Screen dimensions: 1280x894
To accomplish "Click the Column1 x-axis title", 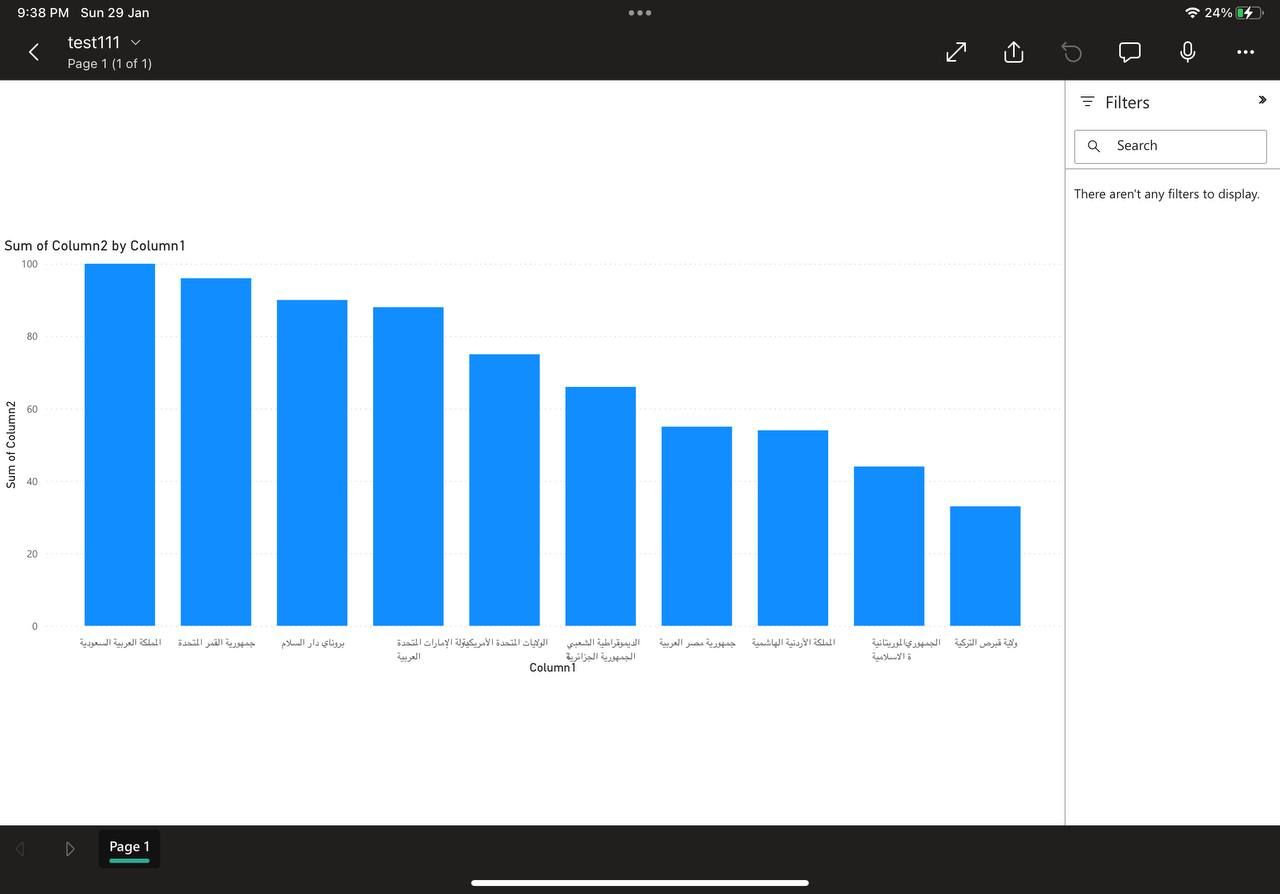I will pos(553,667).
